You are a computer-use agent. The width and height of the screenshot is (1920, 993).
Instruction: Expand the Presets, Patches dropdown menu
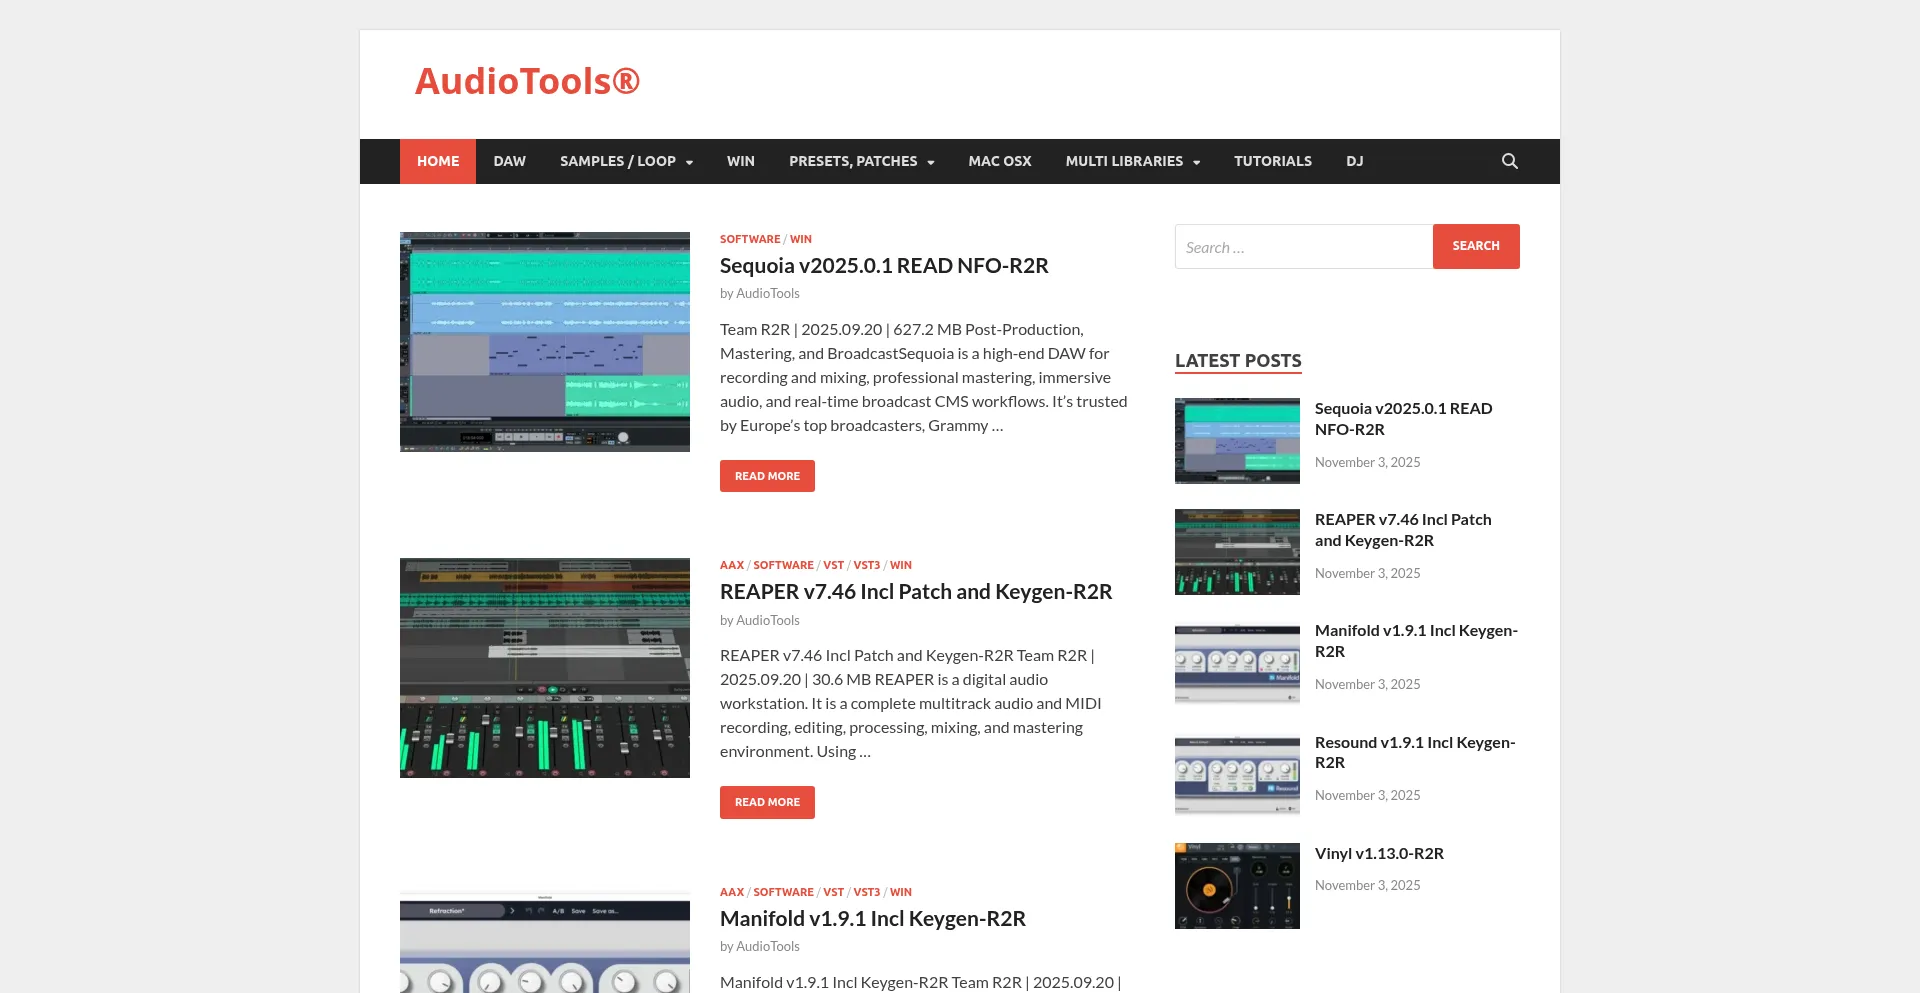[861, 161]
